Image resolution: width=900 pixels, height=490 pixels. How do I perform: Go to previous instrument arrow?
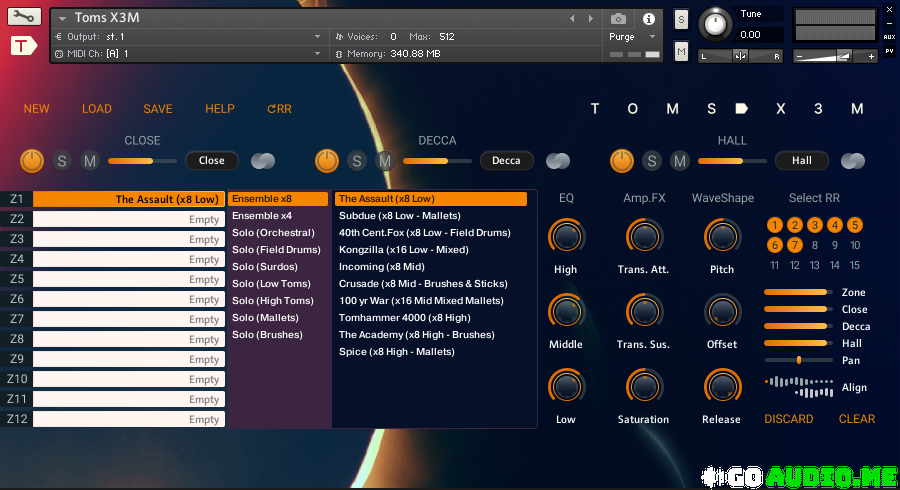click(x=572, y=19)
